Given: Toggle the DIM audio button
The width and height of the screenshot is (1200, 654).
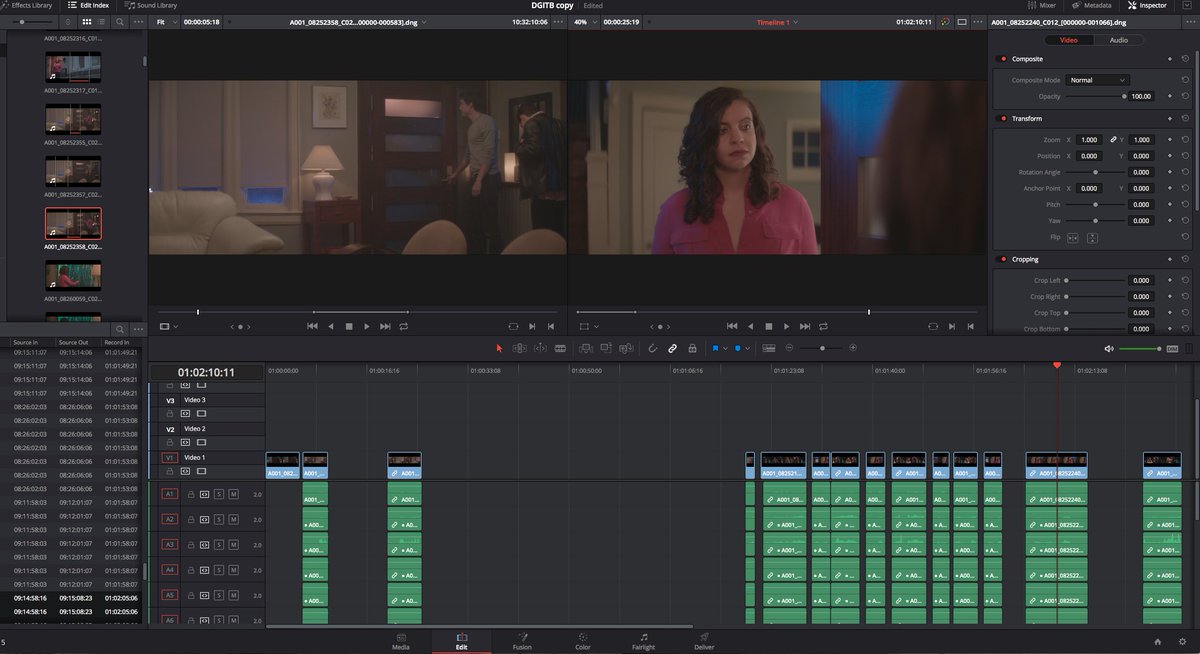Looking at the screenshot, I should (1173, 349).
